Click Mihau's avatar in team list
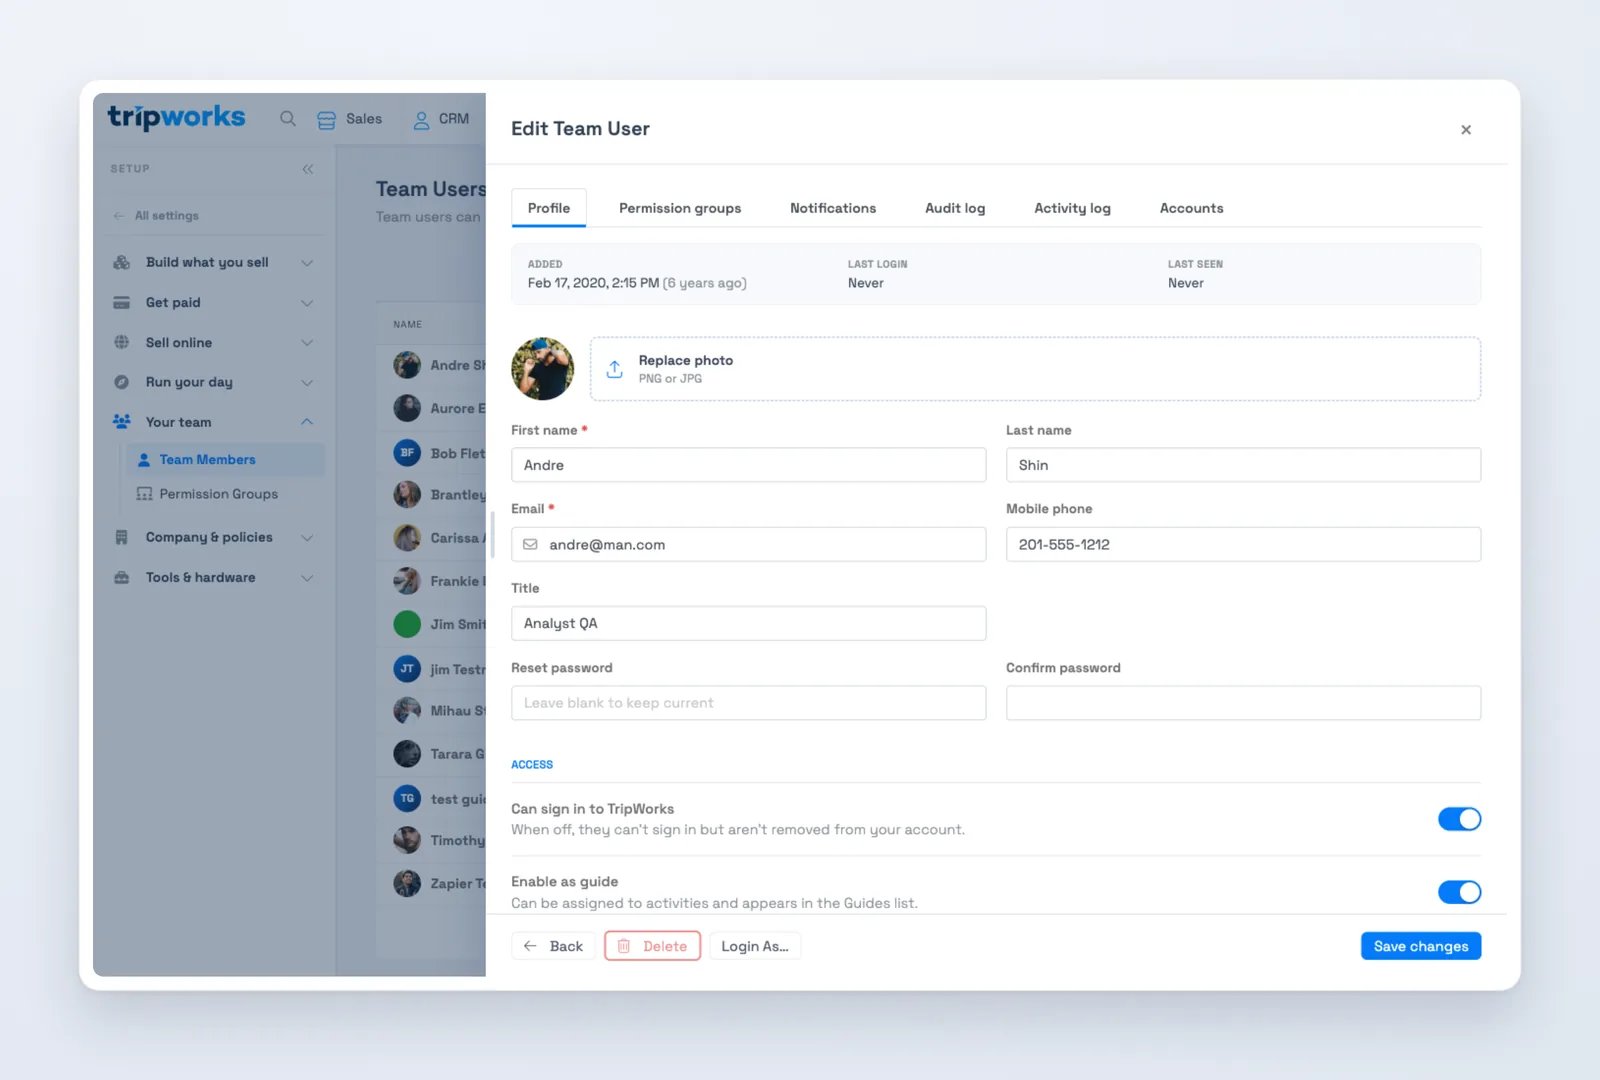The height and width of the screenshot is (1080, 1600). (x=407, y=711)
